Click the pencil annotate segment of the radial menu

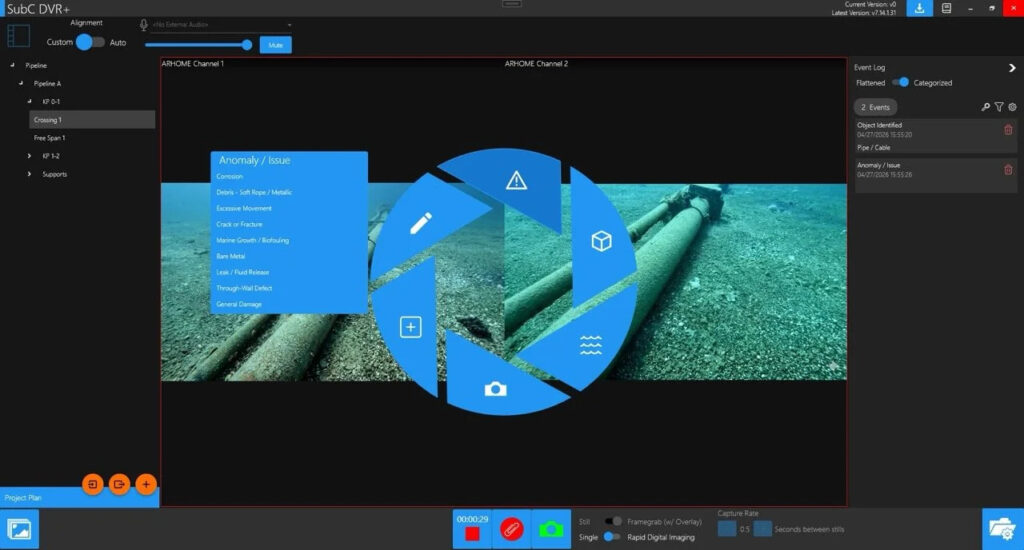point(421,223)
